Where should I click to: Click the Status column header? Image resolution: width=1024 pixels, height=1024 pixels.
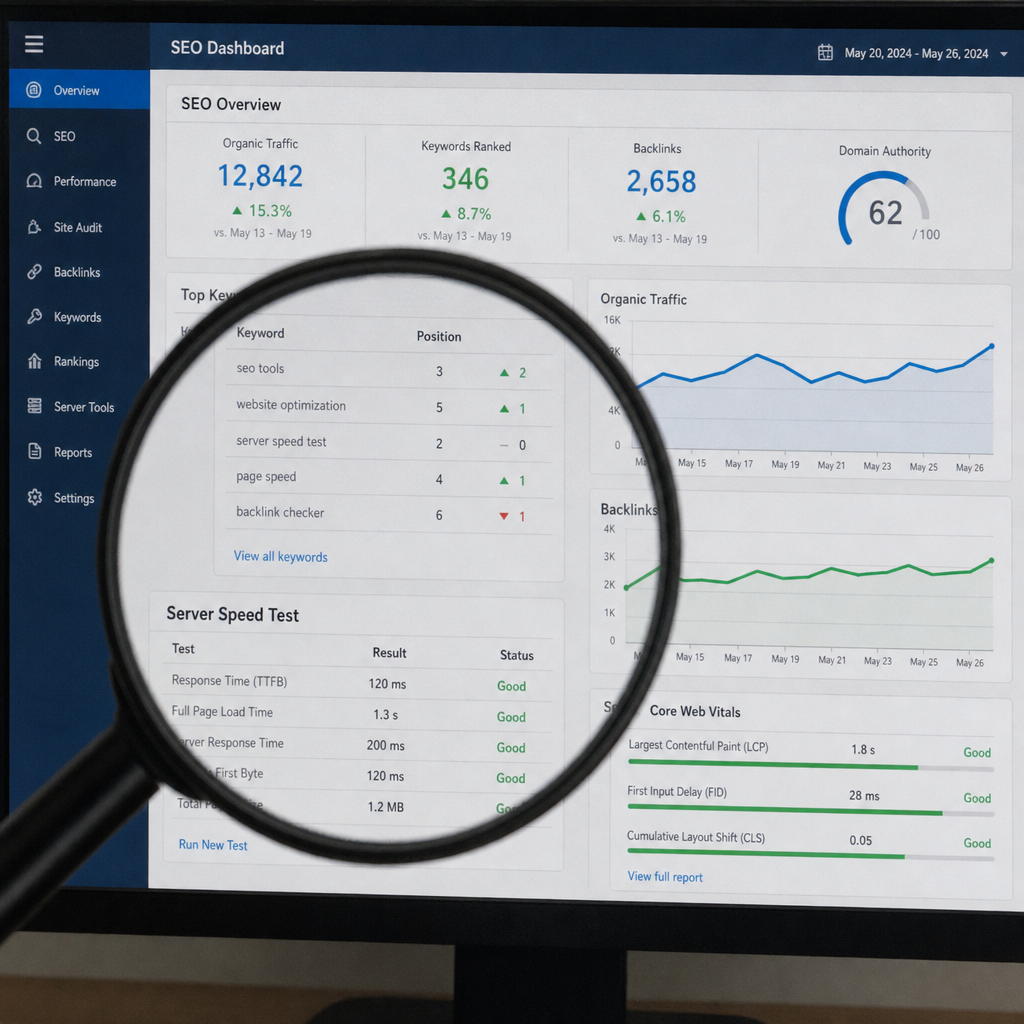tap(517, 655)
